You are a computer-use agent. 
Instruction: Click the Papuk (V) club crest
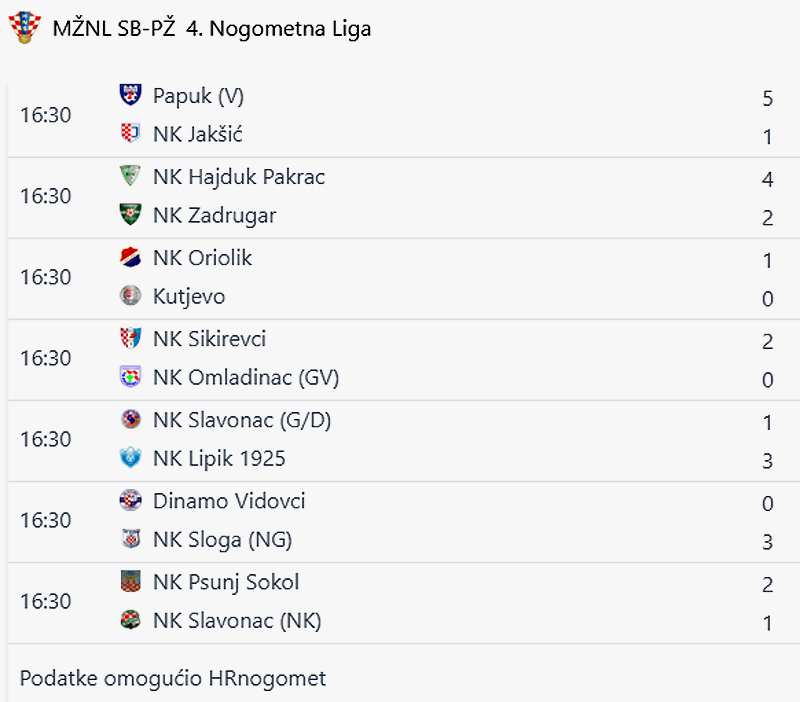tap(130, 95)
